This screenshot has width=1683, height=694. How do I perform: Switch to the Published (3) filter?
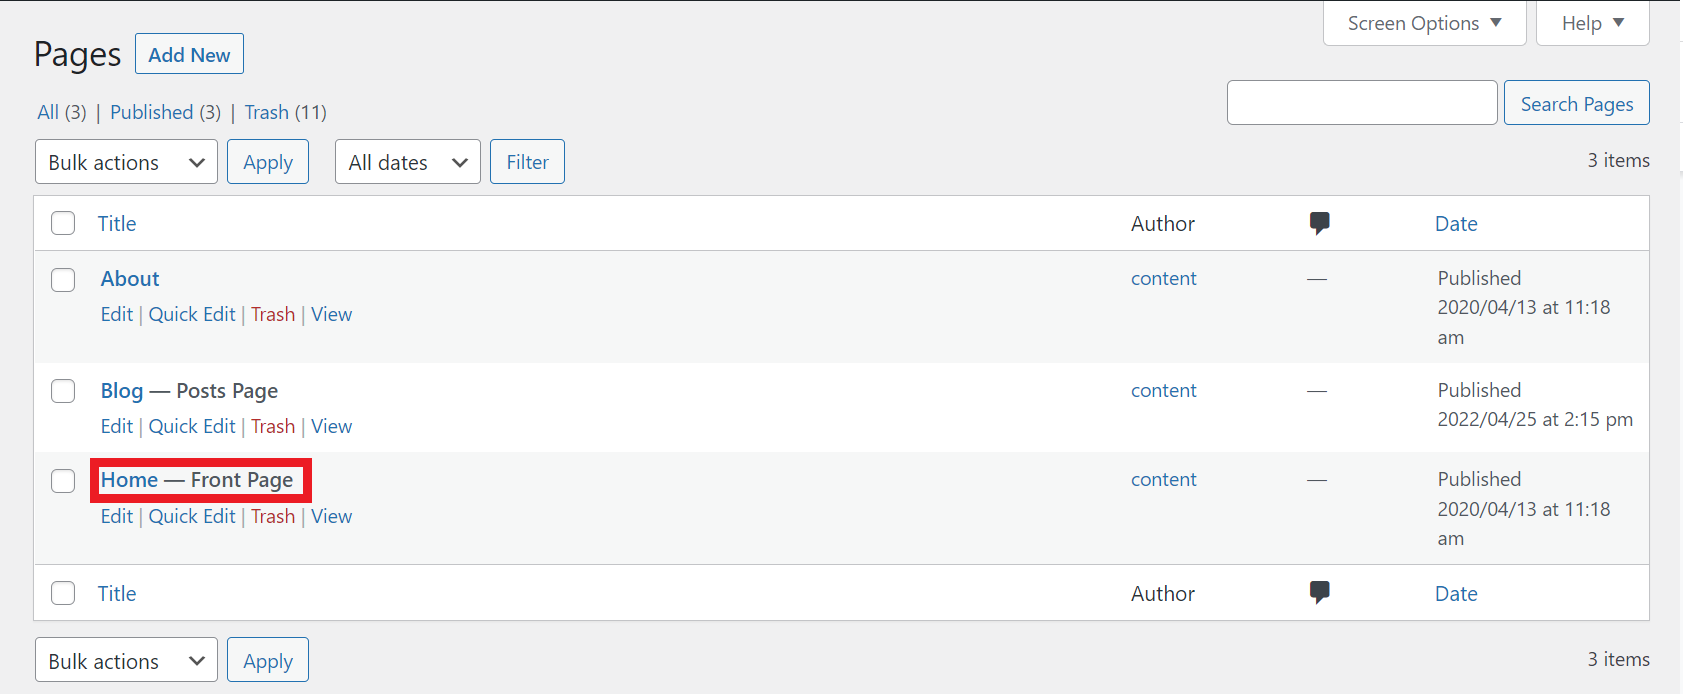tap(152, 112)
